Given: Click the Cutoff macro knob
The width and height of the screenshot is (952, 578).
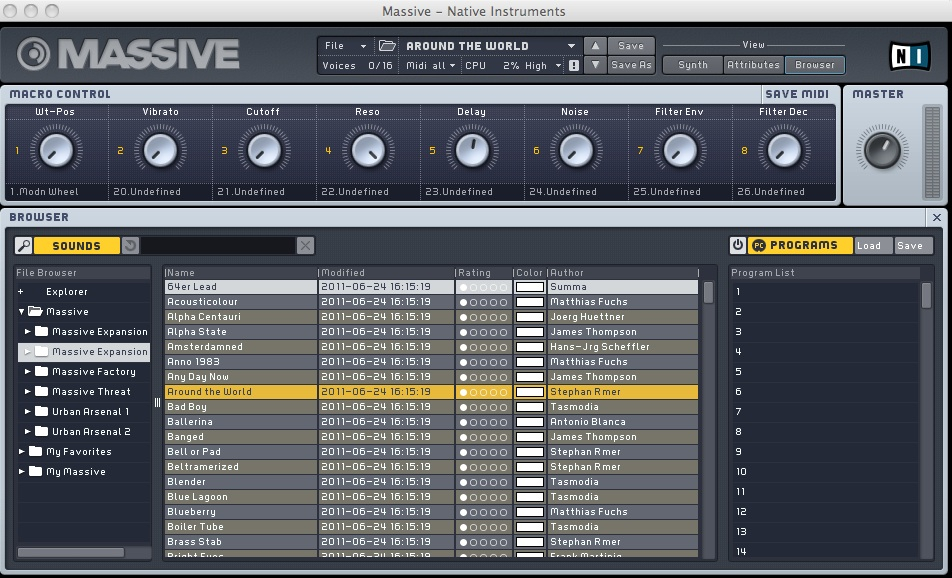Looking at the screenshot, I should pos(263,150).
